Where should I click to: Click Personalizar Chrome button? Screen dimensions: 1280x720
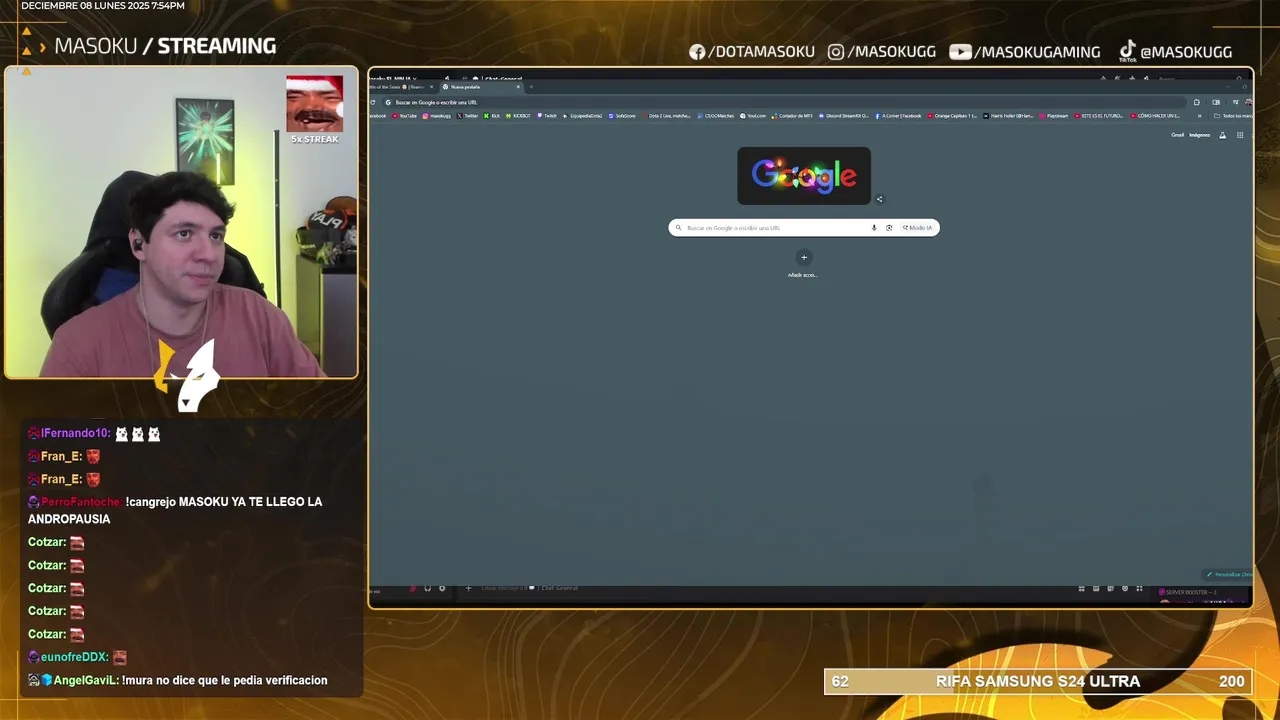(1229, 575)
